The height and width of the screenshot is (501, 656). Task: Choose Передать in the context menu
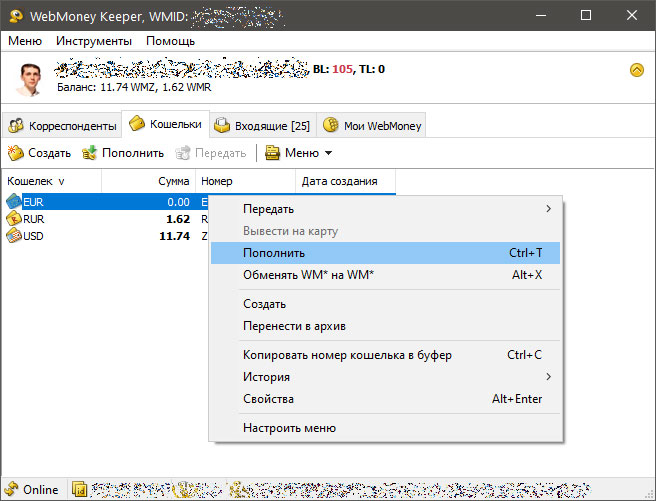point(385,209)
